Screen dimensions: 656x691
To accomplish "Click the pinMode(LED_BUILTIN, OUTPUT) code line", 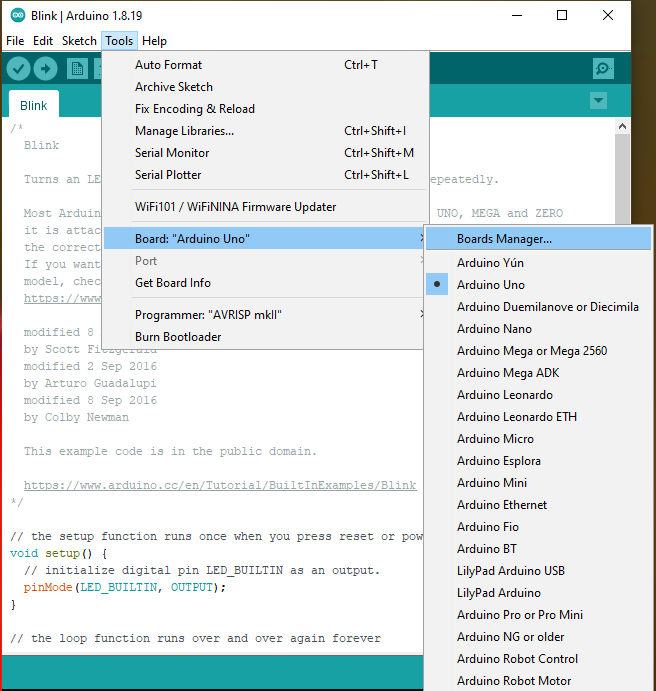I will (125, 587).
